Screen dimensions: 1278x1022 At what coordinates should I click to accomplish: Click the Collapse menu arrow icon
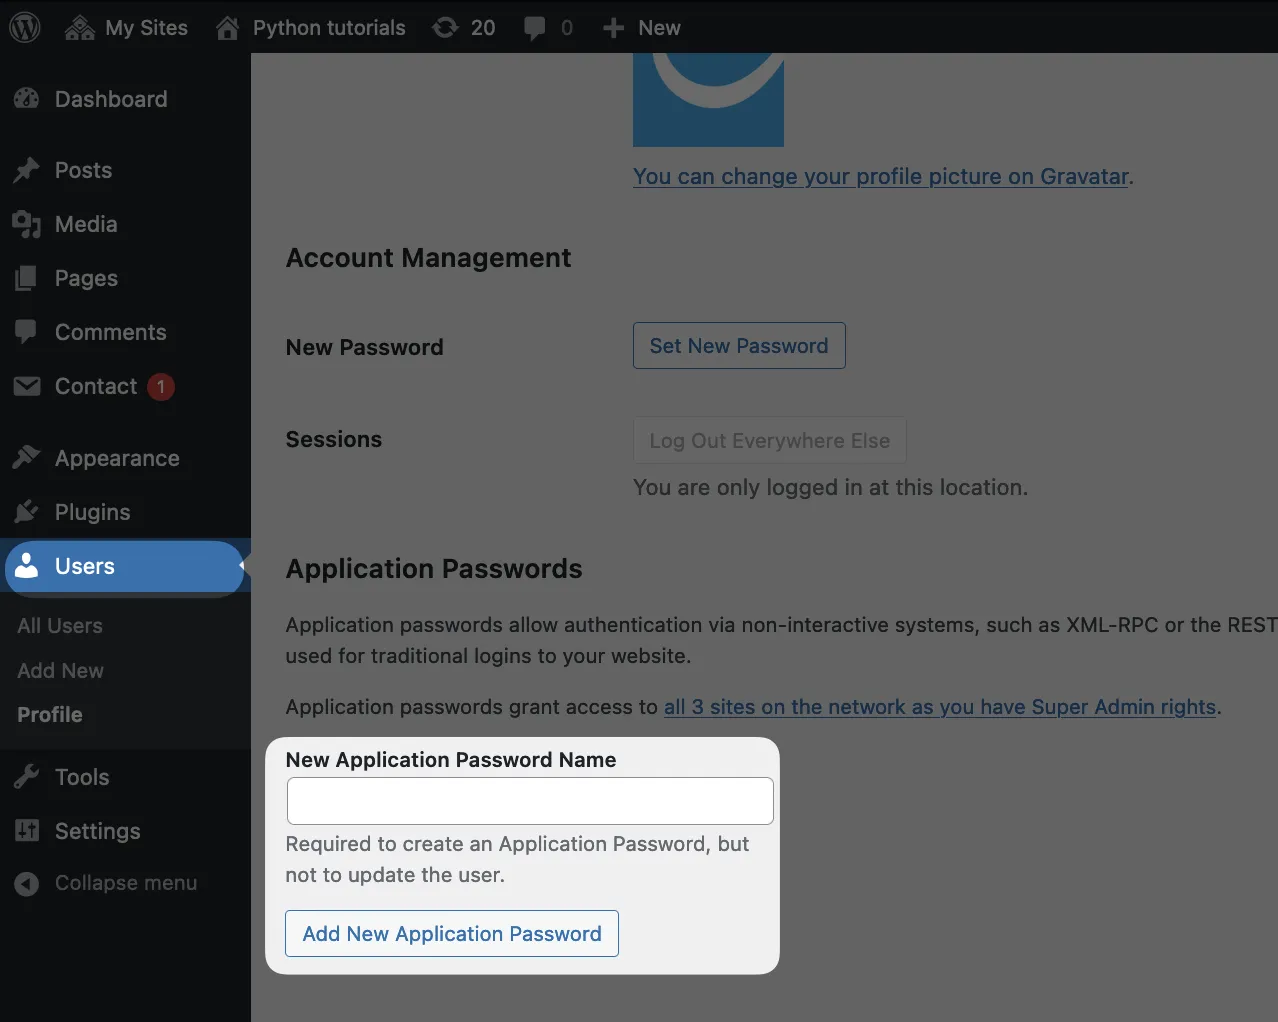(27, 883)
